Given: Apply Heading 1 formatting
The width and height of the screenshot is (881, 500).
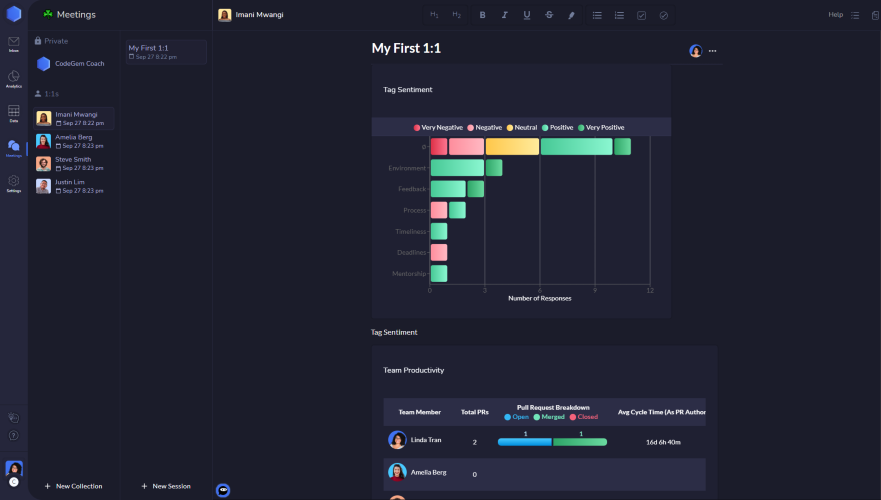Looking at the screenshot, I should click(x=434, y=15).
